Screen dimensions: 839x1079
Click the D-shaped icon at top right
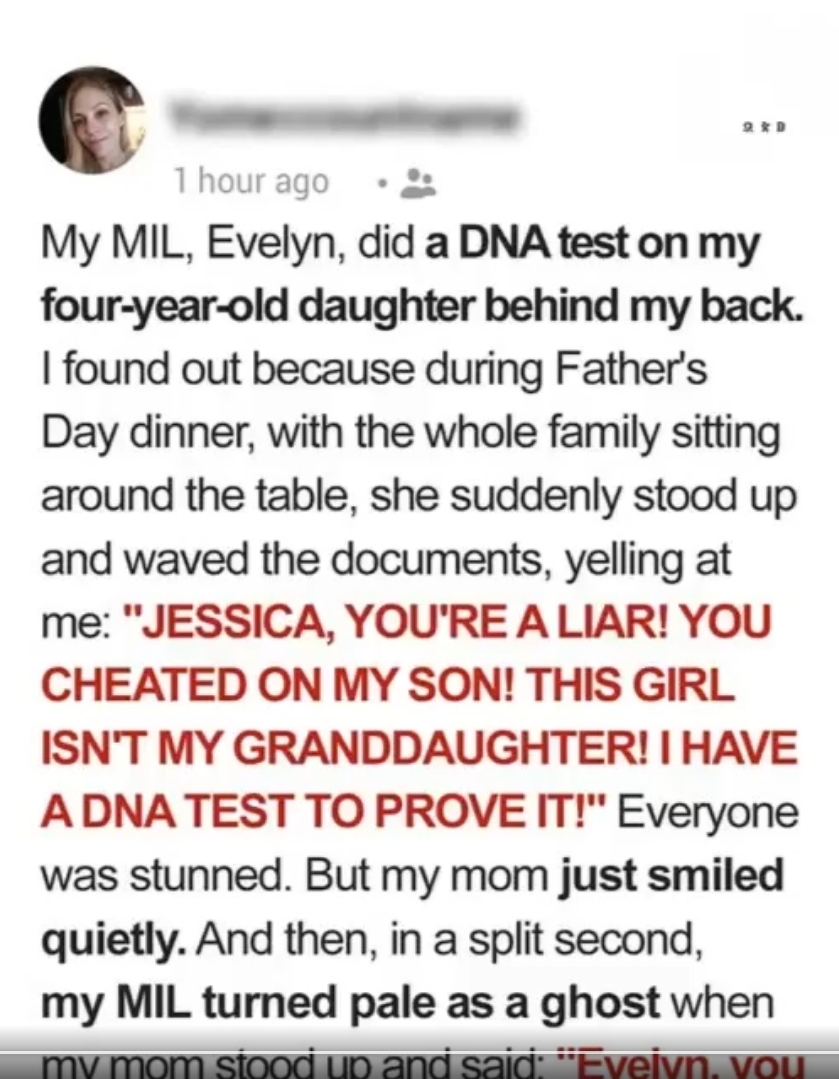tap(780, 127)
